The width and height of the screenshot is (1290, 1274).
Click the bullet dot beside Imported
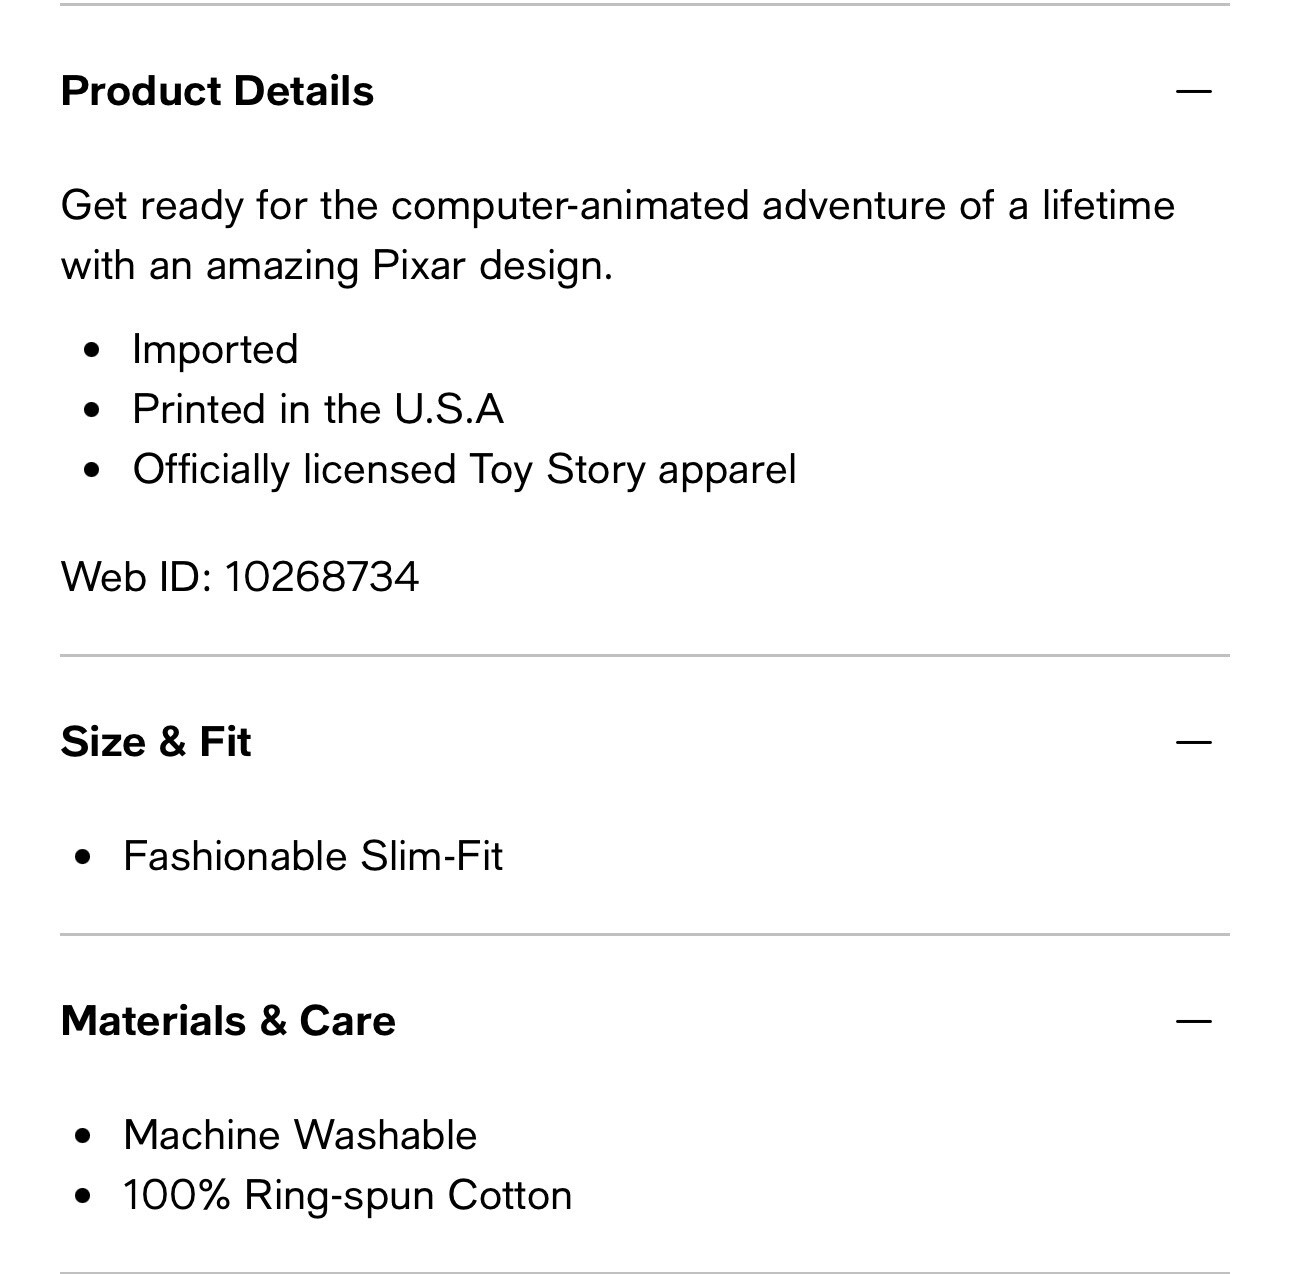pos(93,350)
